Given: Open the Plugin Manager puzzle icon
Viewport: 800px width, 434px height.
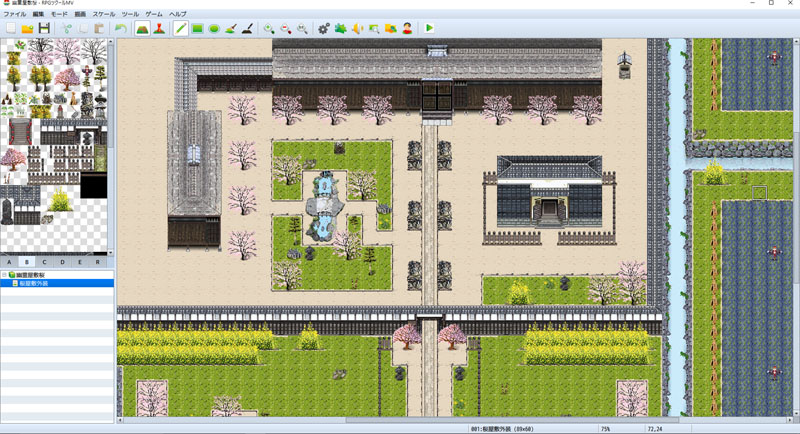Looking at the screenshot, I should coord(341,29).
